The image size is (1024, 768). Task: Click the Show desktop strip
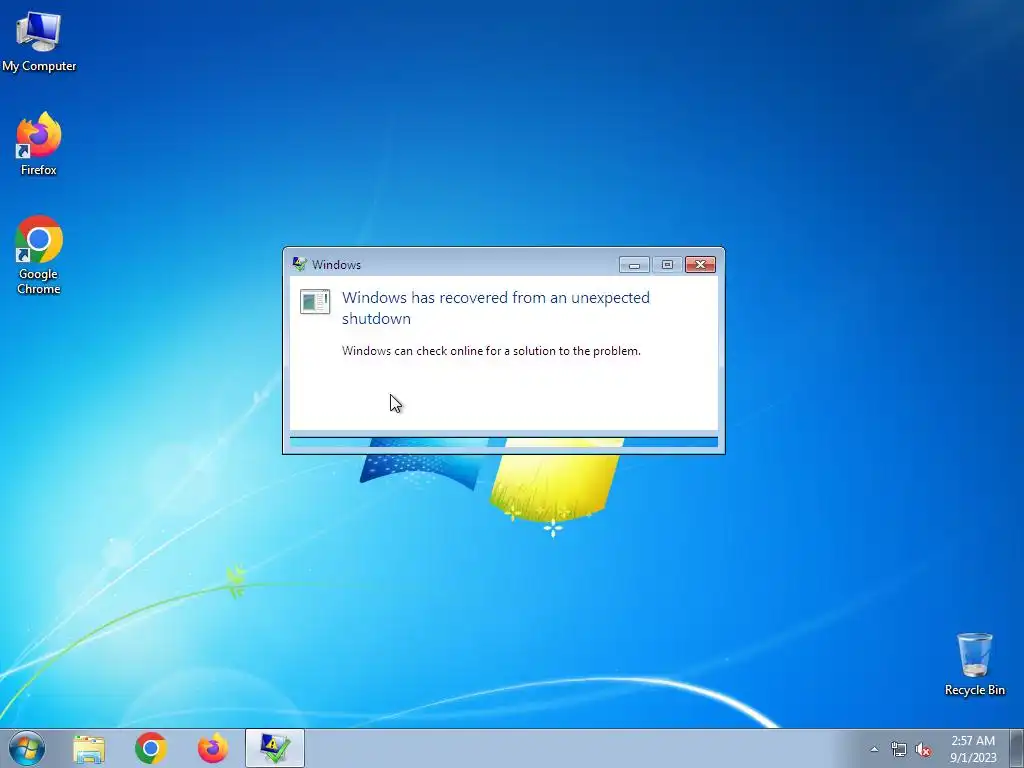(x=1017, y=748)
